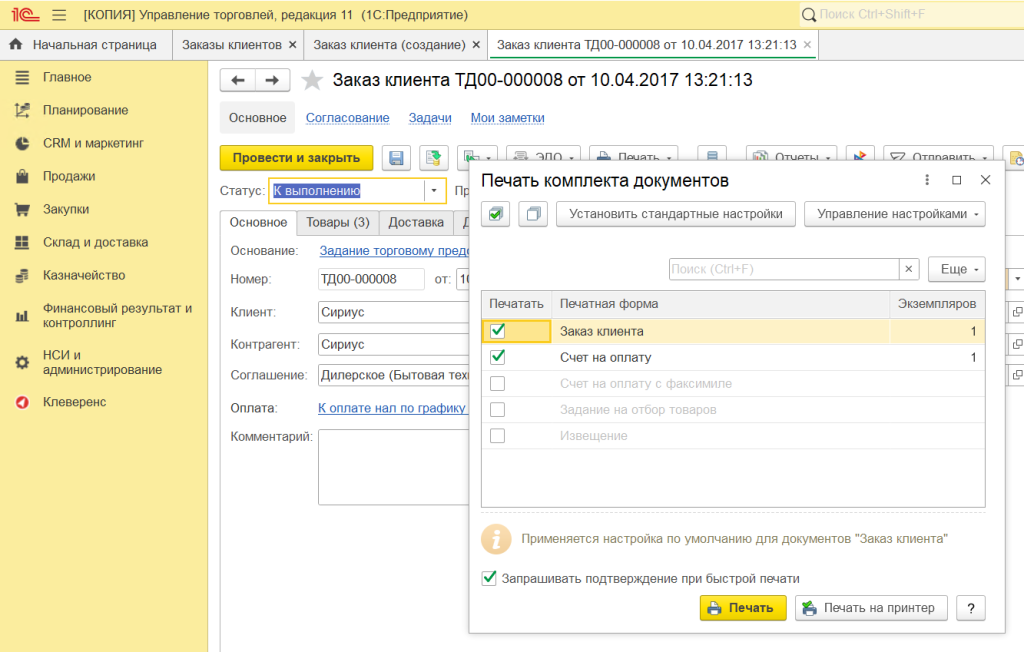
Task: Switch to the Заказ клиента (создание) tab
Action: [x=389, y=45]
